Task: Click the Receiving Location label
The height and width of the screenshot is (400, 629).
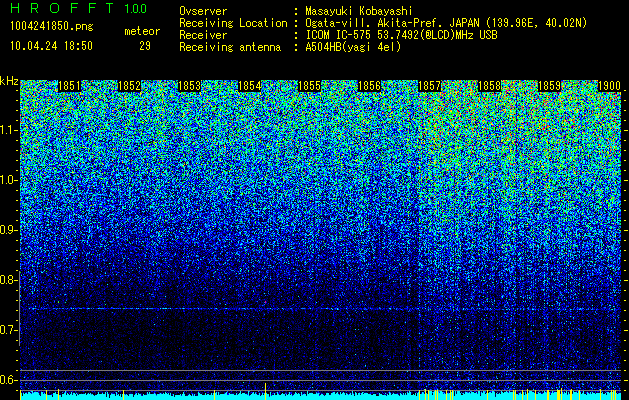Action: (x=233, y=23)
